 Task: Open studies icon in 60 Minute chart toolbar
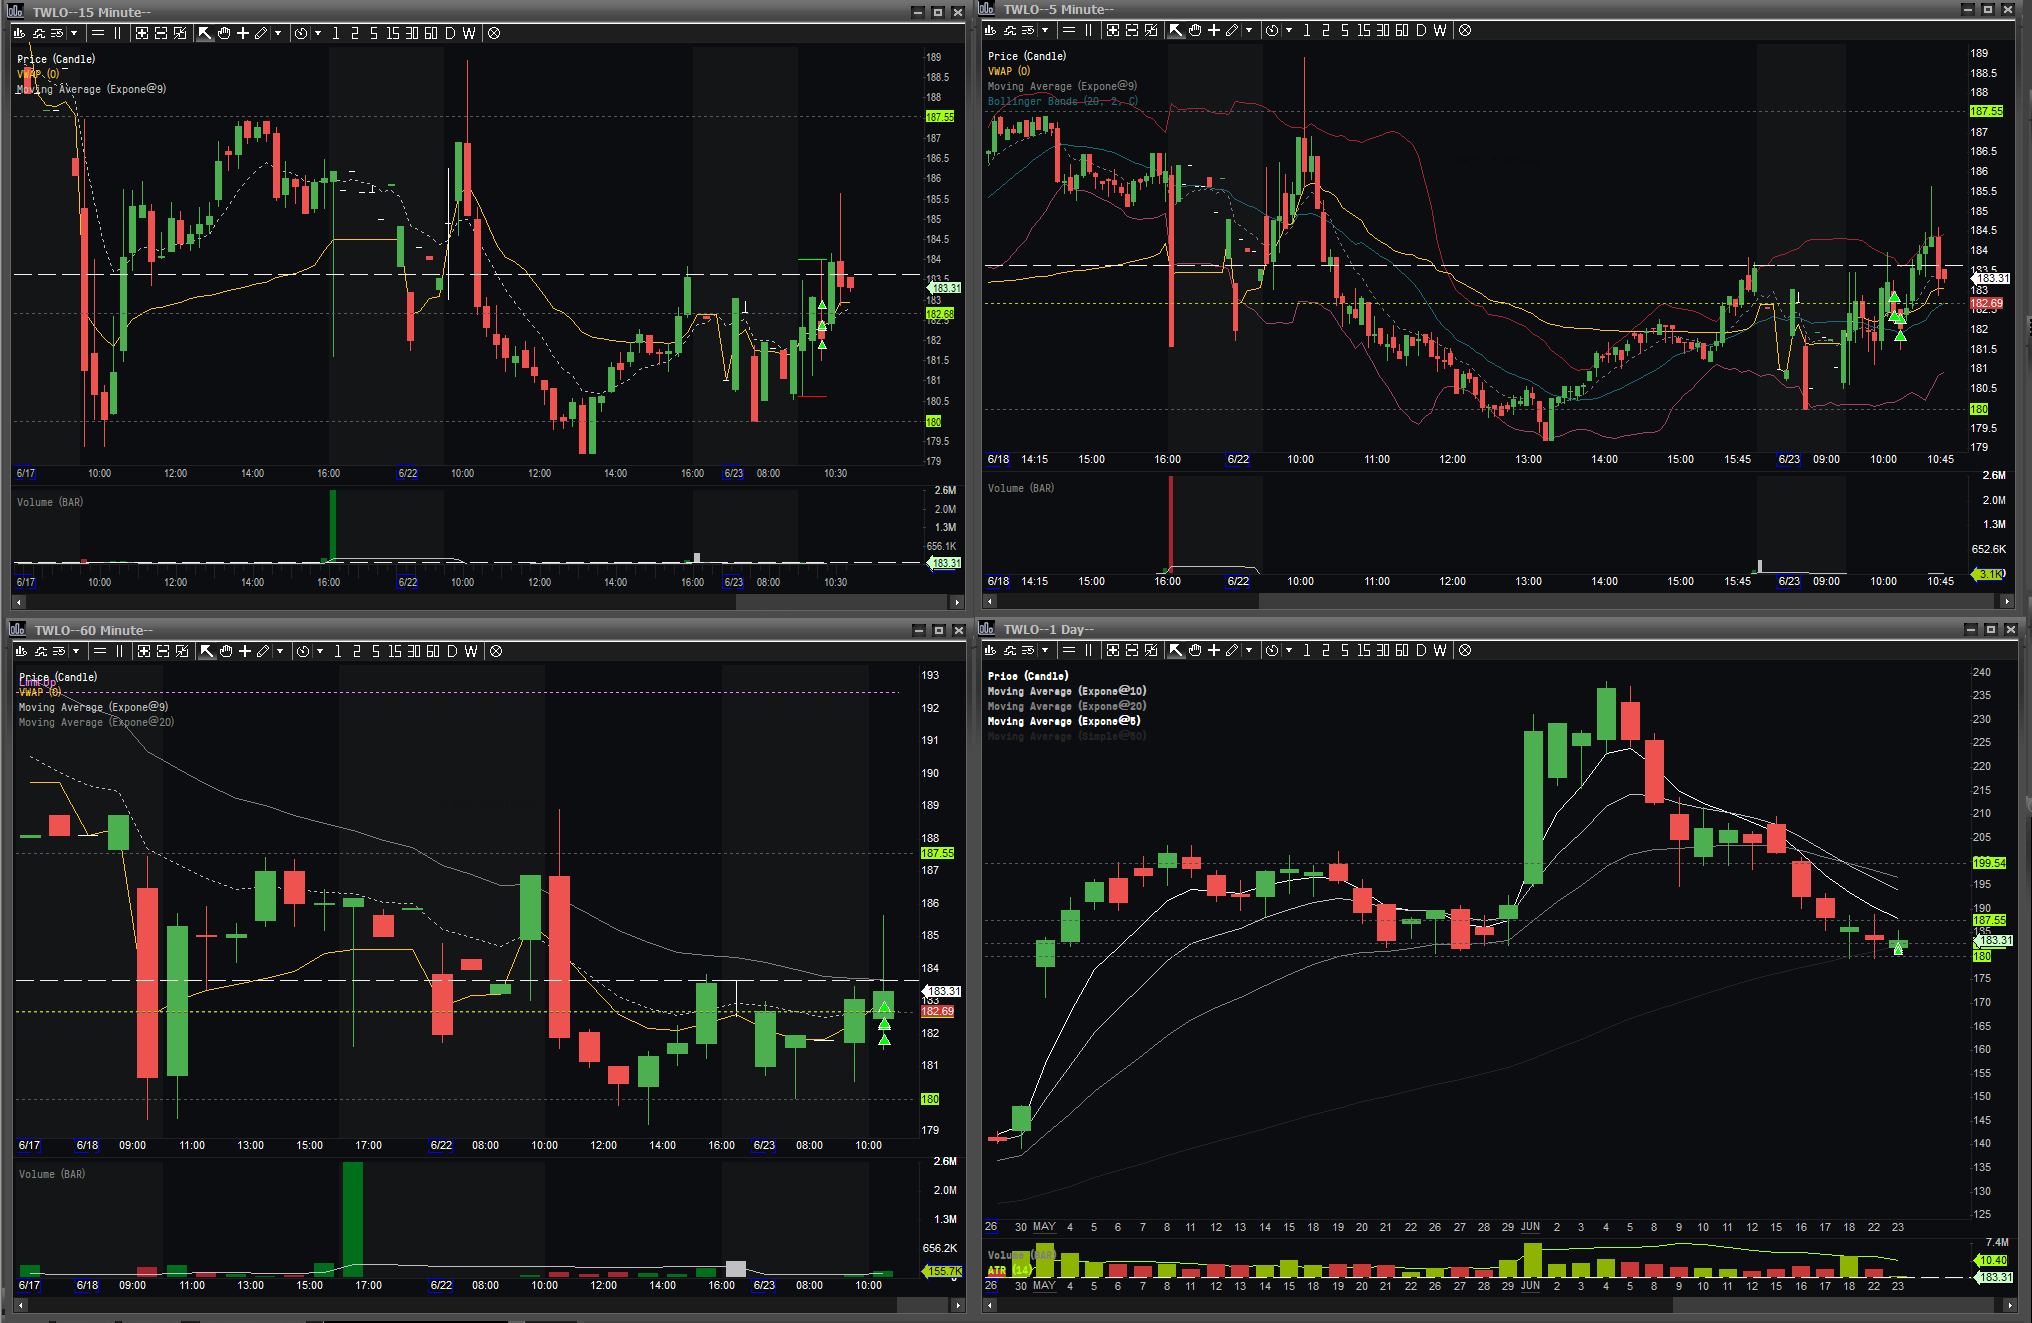pyautogui.click(x=41, y=651)
